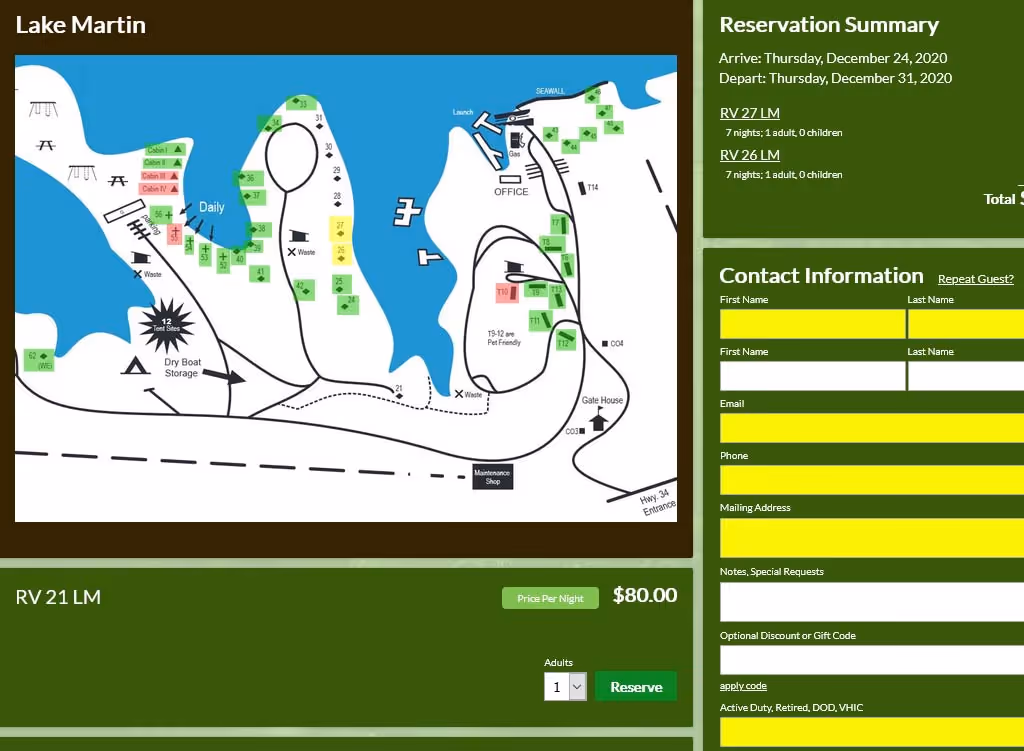Viewport: 1024px width, 751px height.
Task: Click the Email input field
Action: pos(870,428)
